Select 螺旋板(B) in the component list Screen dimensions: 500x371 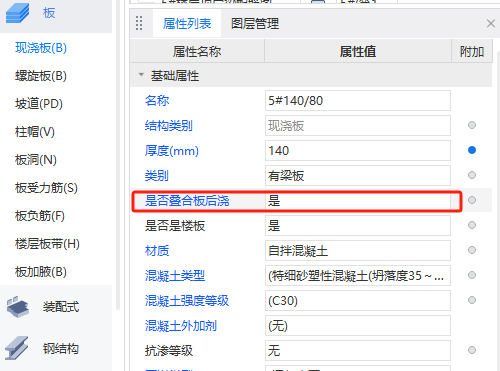coord(41,76)
